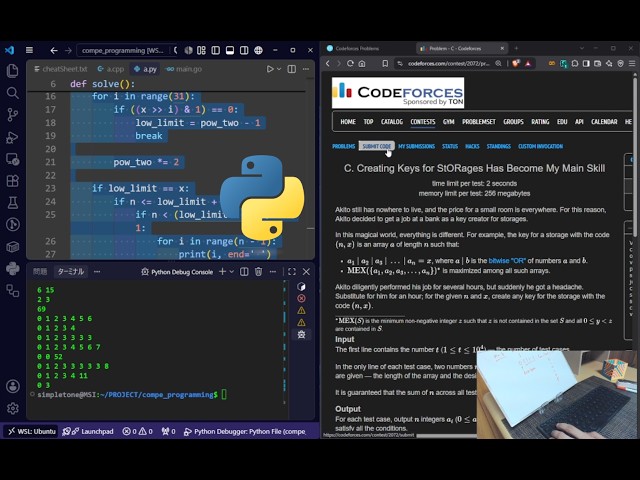Image resolution: width=640 pixels, height=480 pixels.
Task: Click the VS Code command center search box
Action: 127,50
